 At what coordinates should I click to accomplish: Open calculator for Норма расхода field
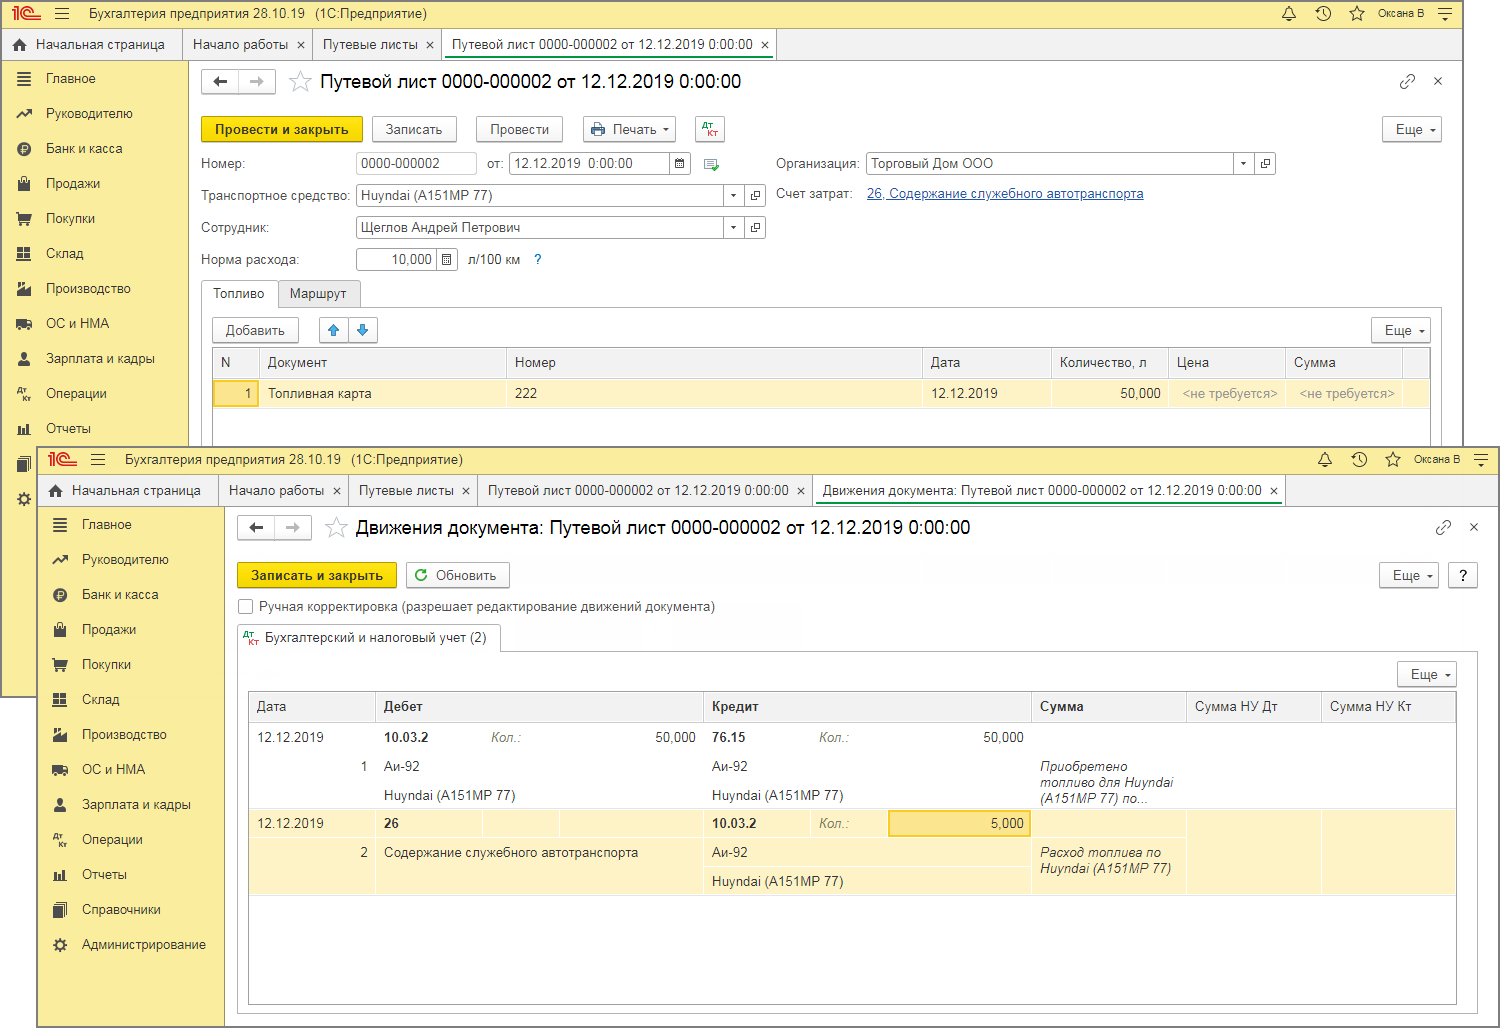(x=447, y=260)
